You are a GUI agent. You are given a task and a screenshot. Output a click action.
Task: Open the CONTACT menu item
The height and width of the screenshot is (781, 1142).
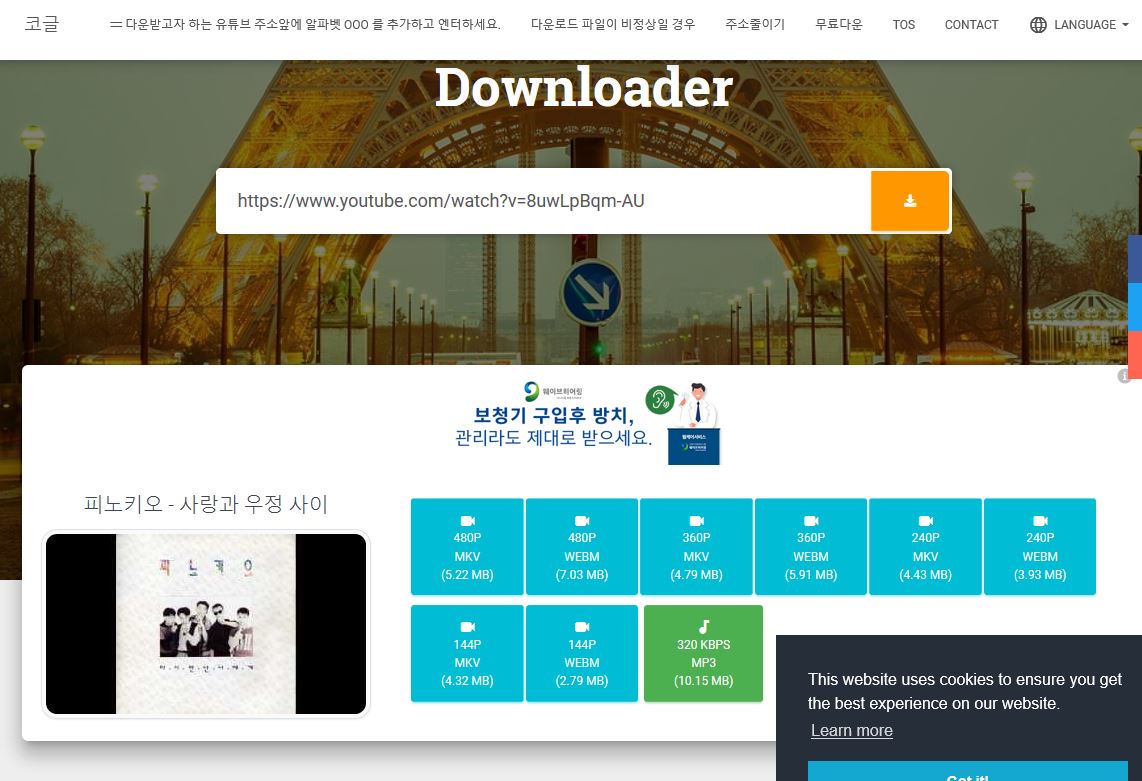coord(971,25)
